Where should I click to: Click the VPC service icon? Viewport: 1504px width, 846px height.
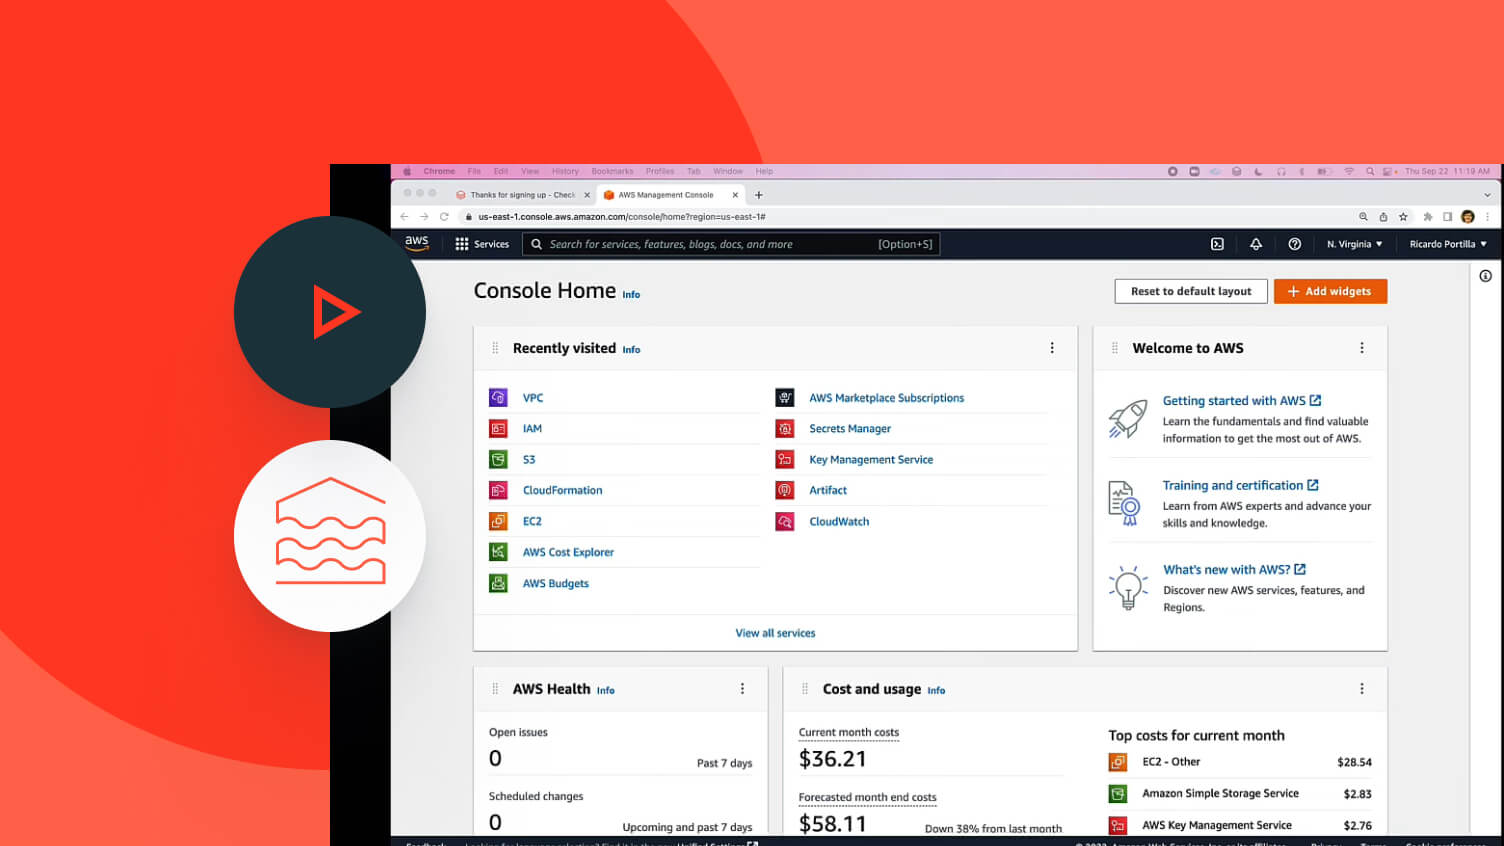click(x=498, y=398)
